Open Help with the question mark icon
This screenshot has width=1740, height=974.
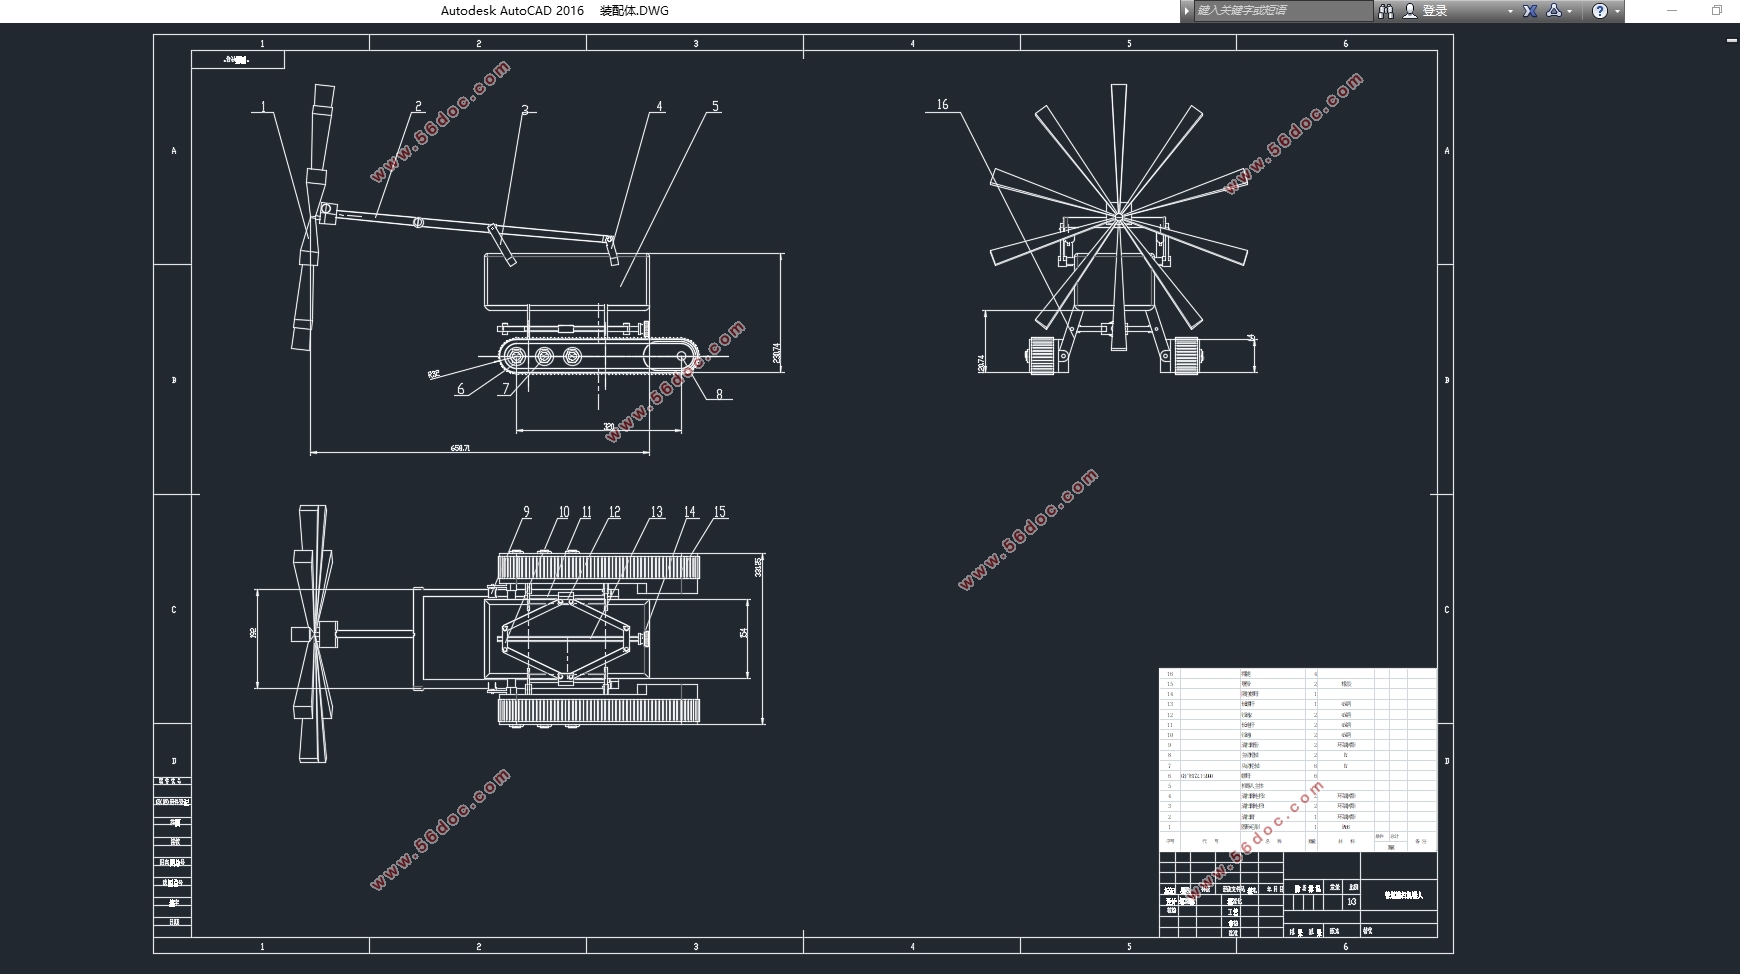click(1600, 11)
